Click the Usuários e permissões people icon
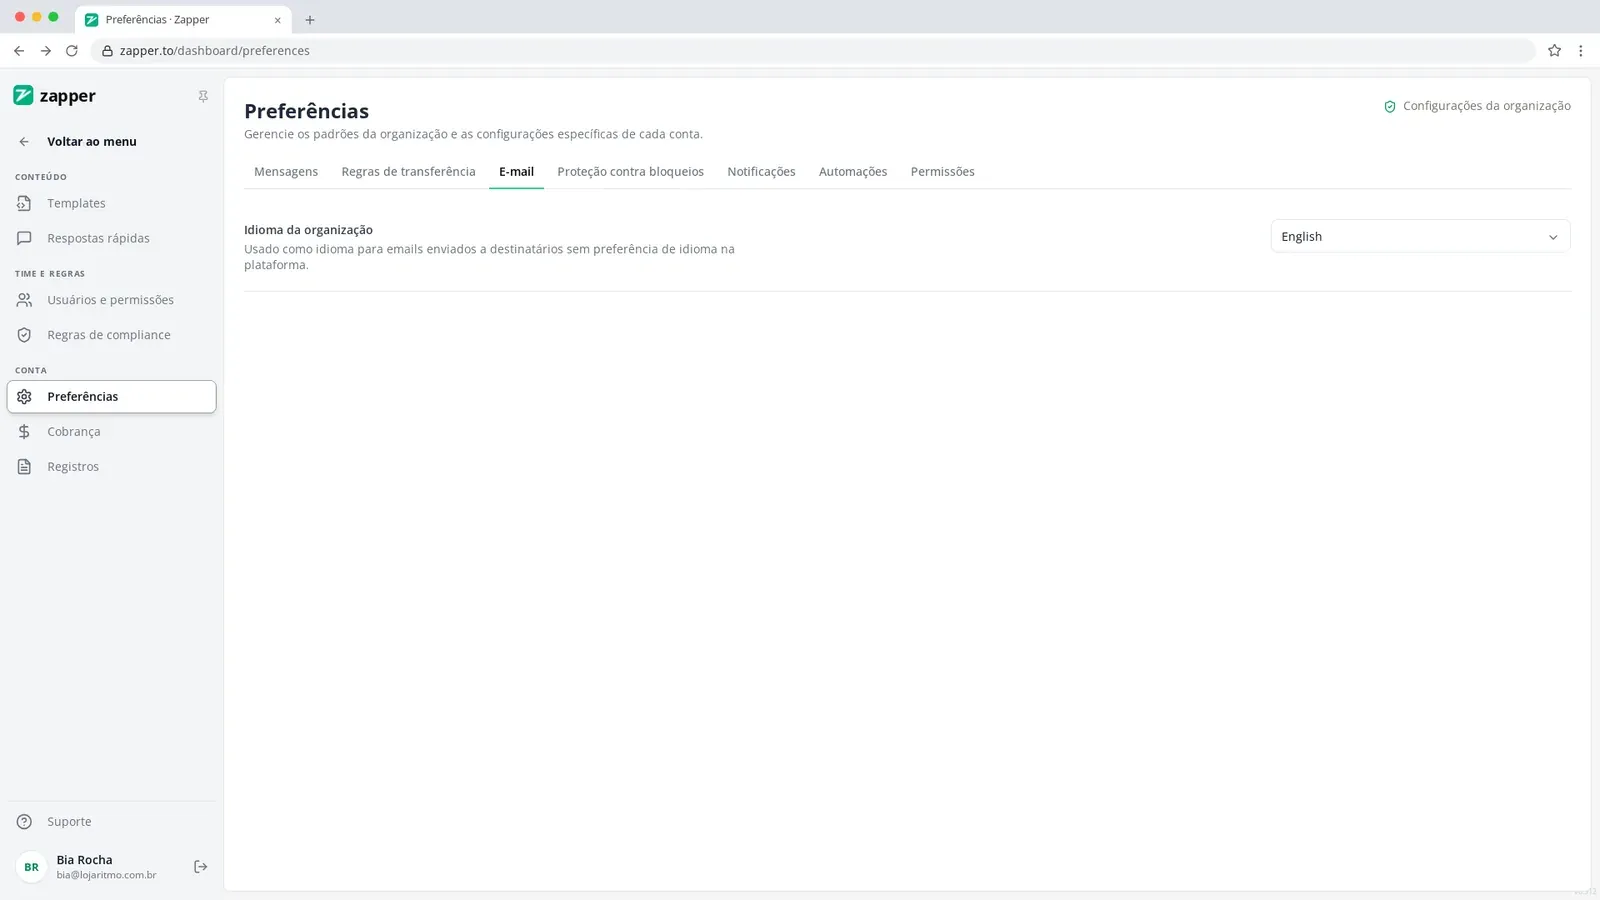This screenshot has height=900, width=1600. [24, 300]
